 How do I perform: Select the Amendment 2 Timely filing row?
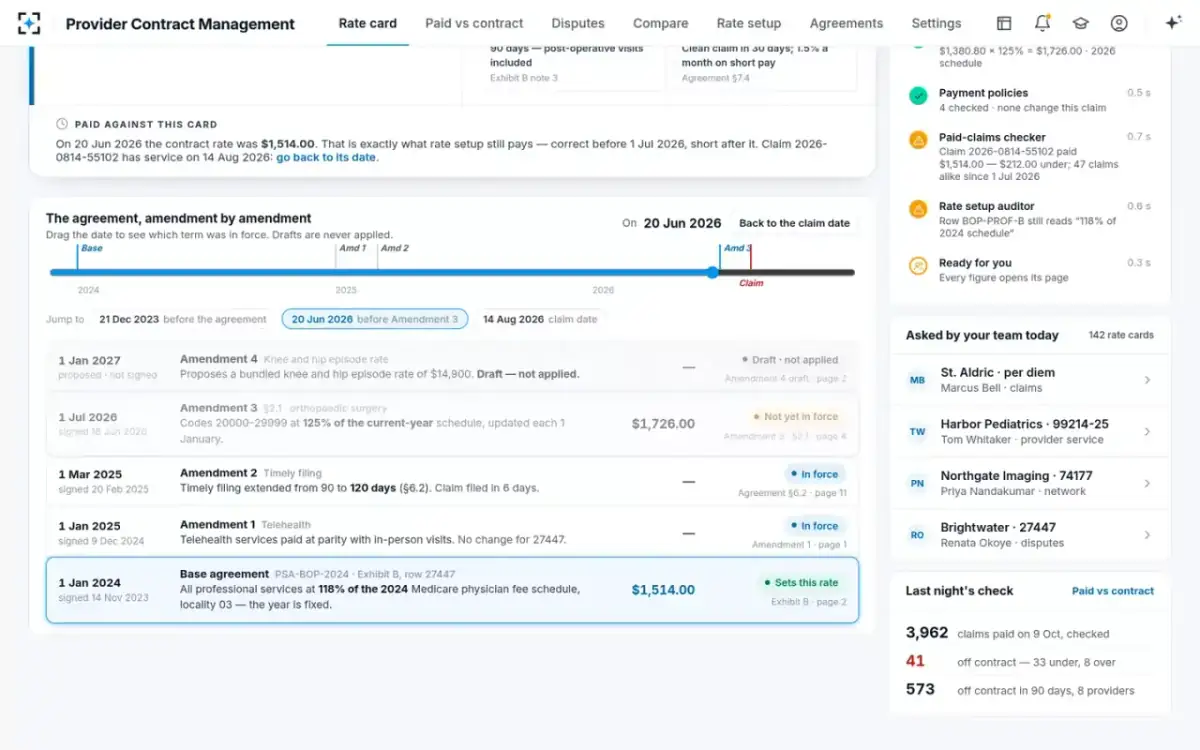(x=452, y=481)
